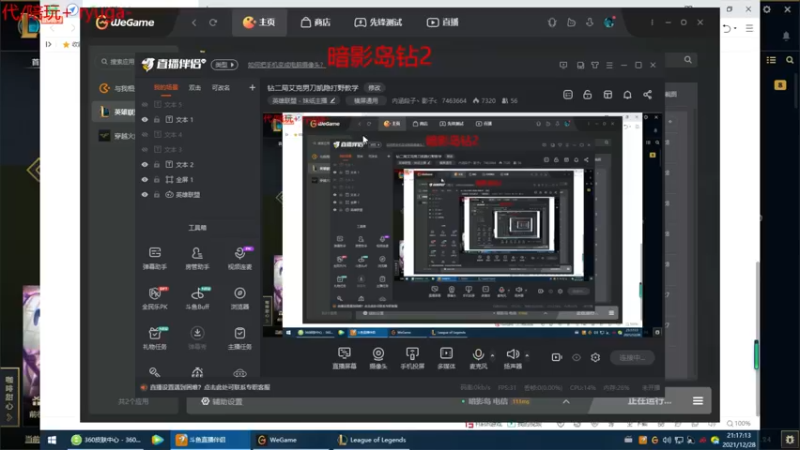800x450 pixels.
Task: Toggle visibility of 全屏 1 layer
Action: [145, 180]
